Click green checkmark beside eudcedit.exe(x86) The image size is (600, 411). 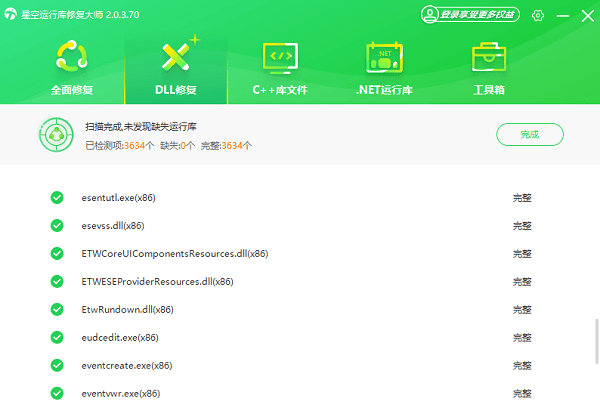click(x=57, y=338)
